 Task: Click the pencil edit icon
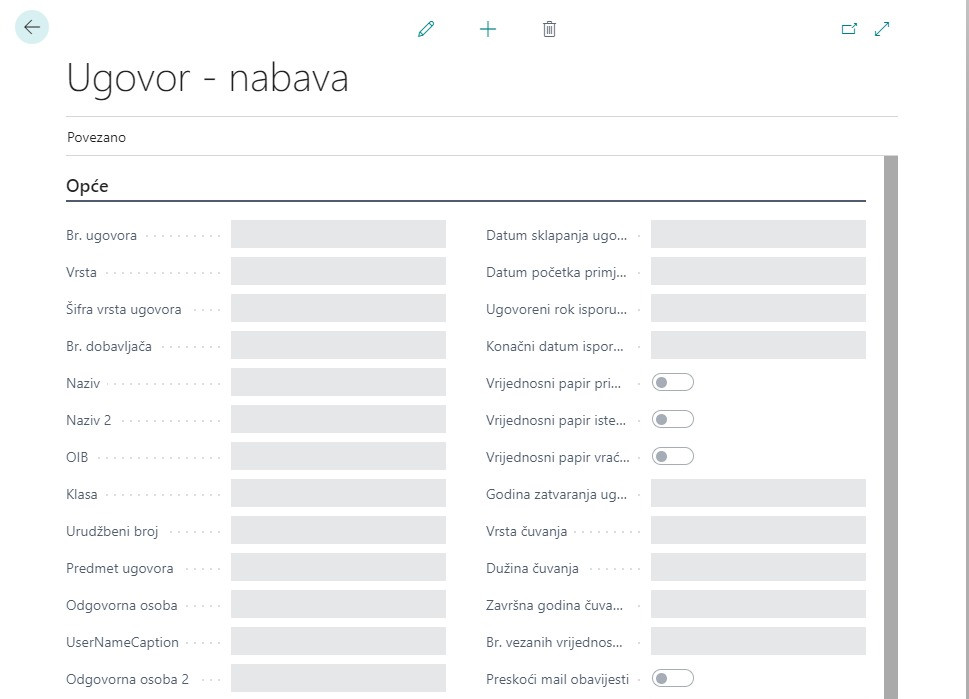[x=427, y=29]
